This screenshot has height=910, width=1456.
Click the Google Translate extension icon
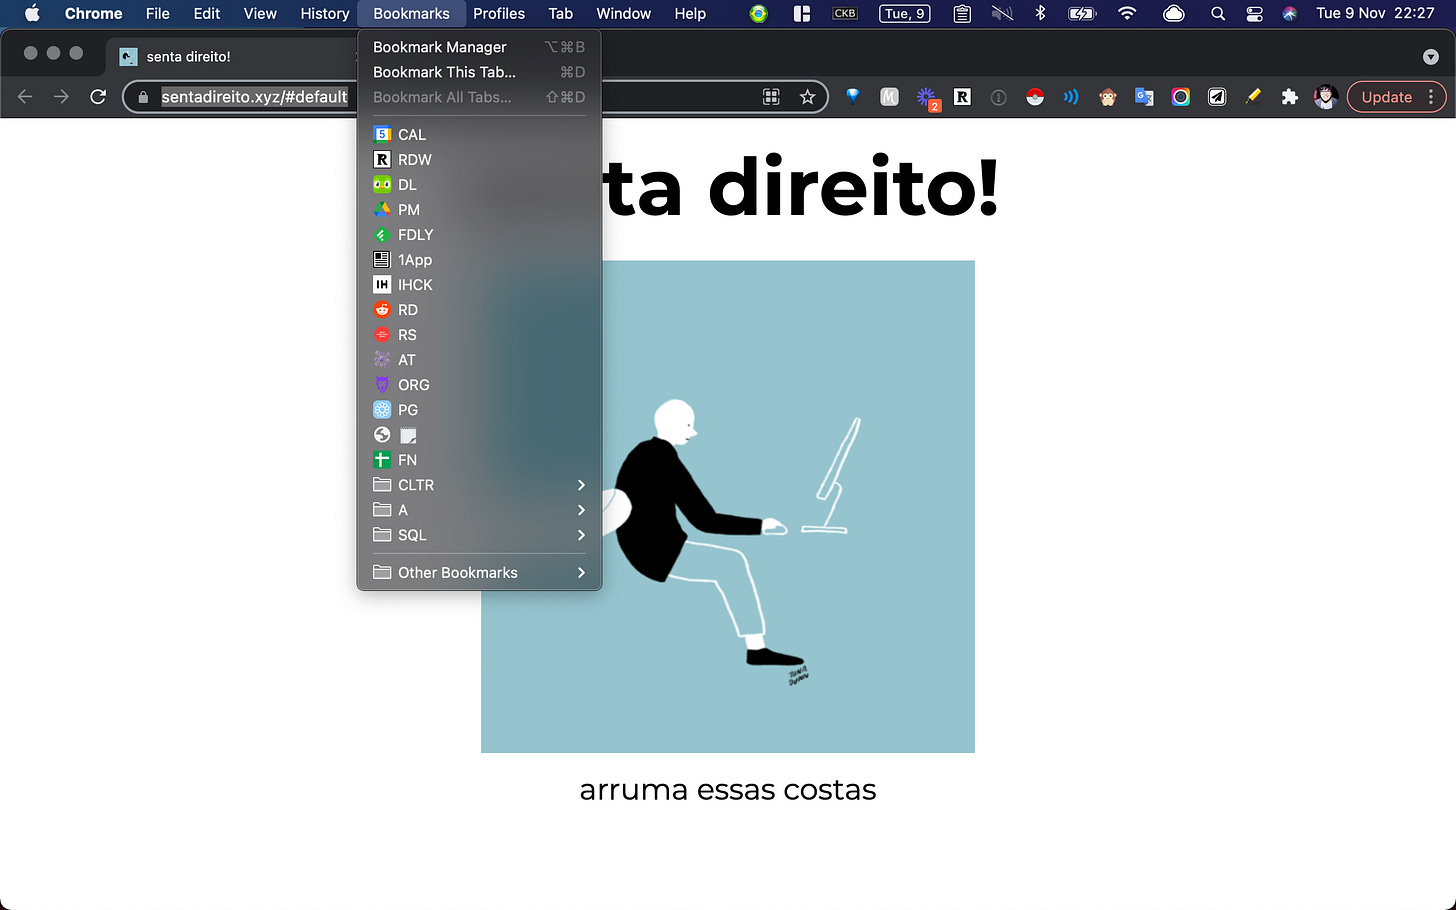[x=1144, y=97]
